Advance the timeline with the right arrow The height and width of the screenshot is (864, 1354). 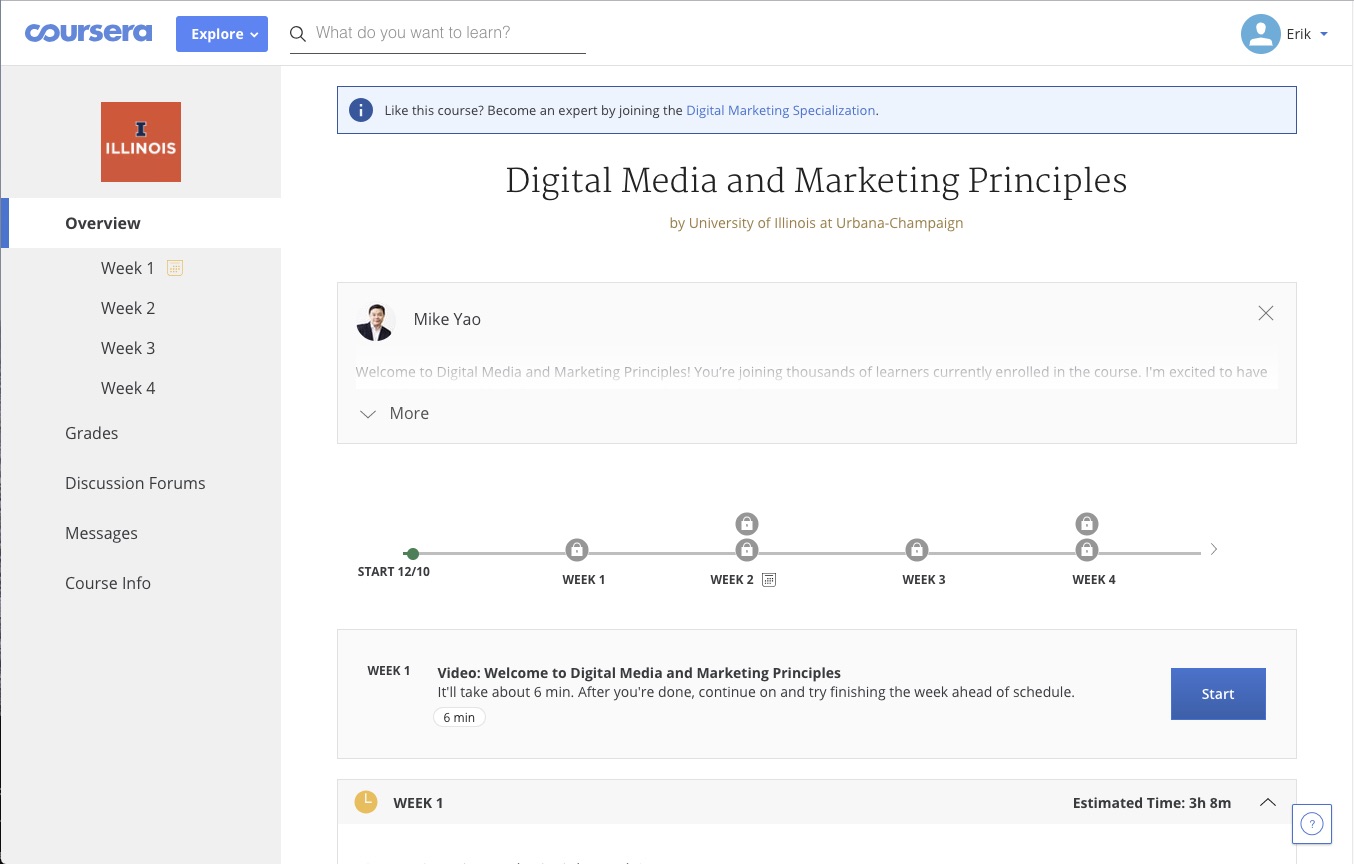coord(1214,549)
